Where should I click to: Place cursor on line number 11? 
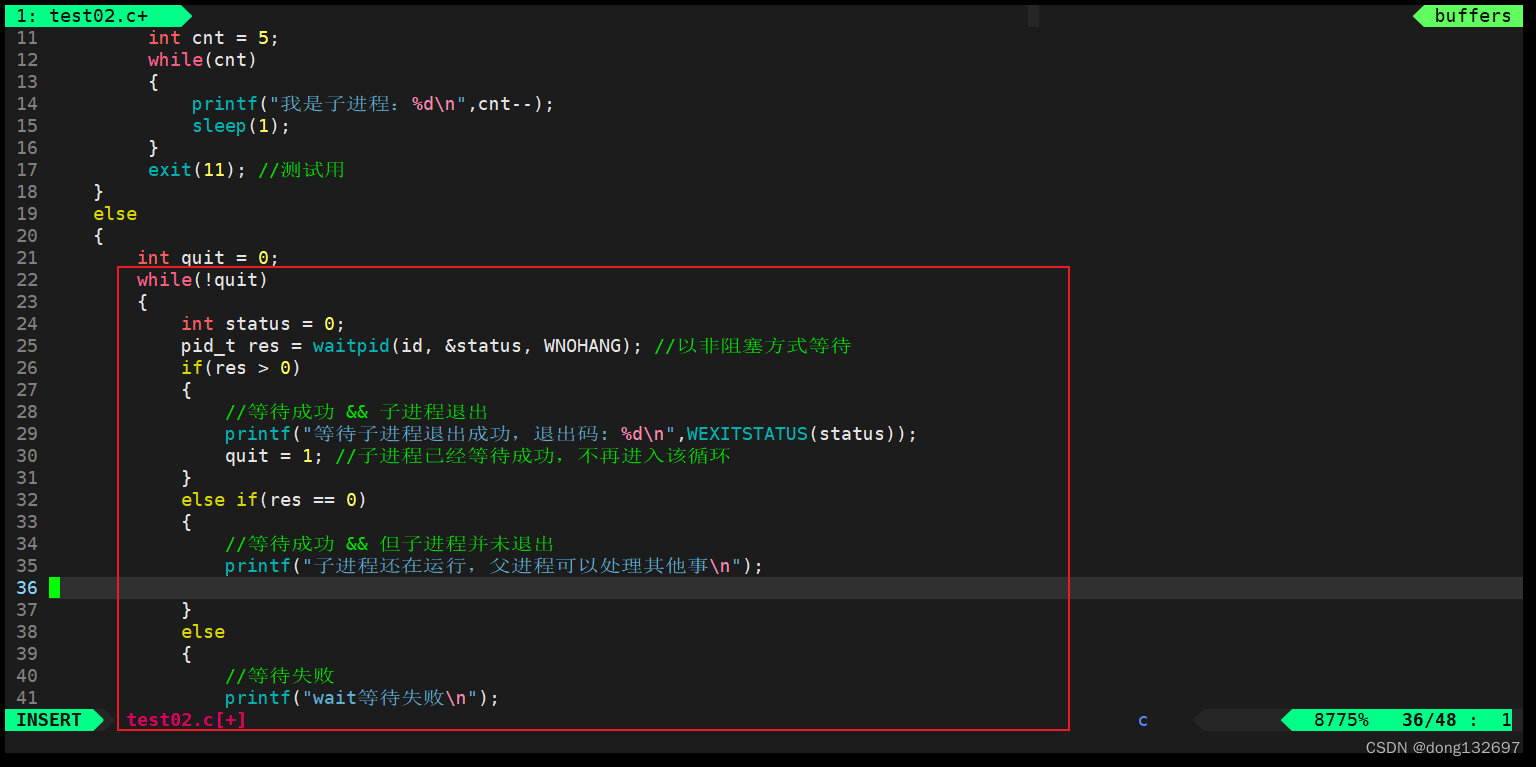(27, 38)
